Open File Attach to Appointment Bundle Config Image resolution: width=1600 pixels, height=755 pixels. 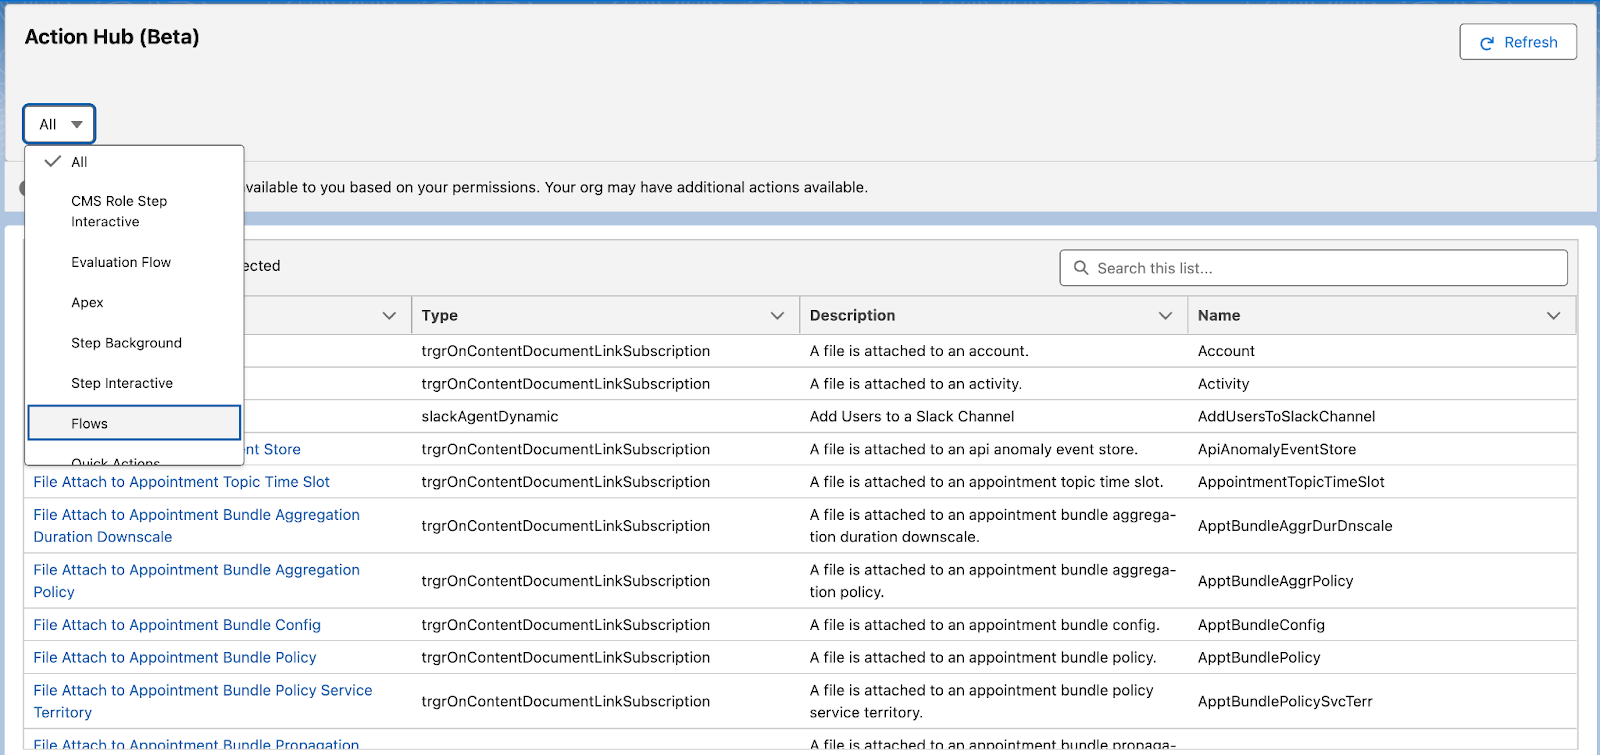coord(177,625)
